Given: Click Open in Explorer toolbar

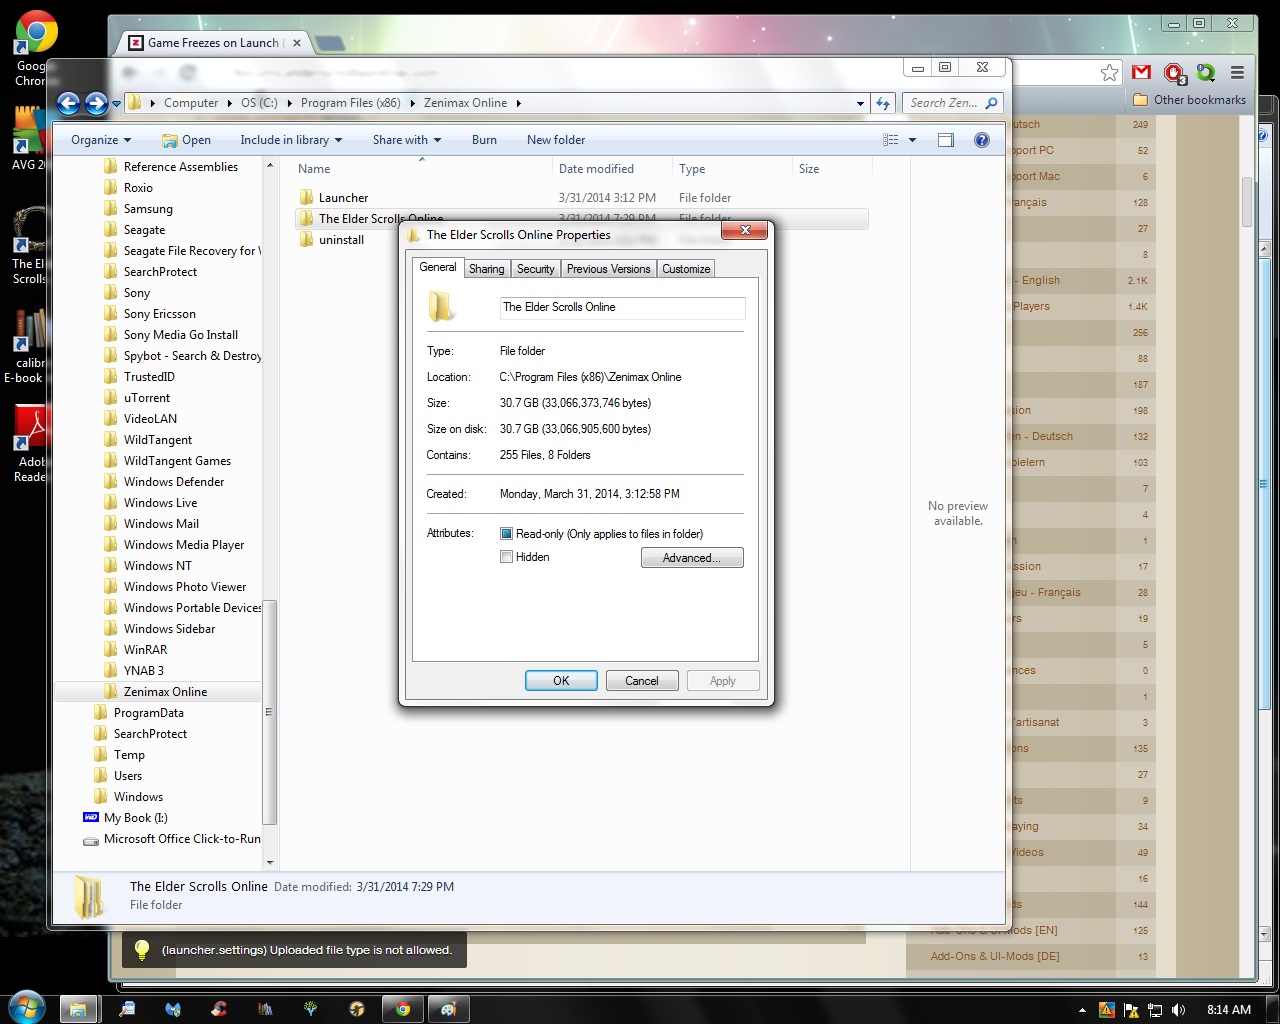Looking at the screenshot, I should click(x=186, y=140).
